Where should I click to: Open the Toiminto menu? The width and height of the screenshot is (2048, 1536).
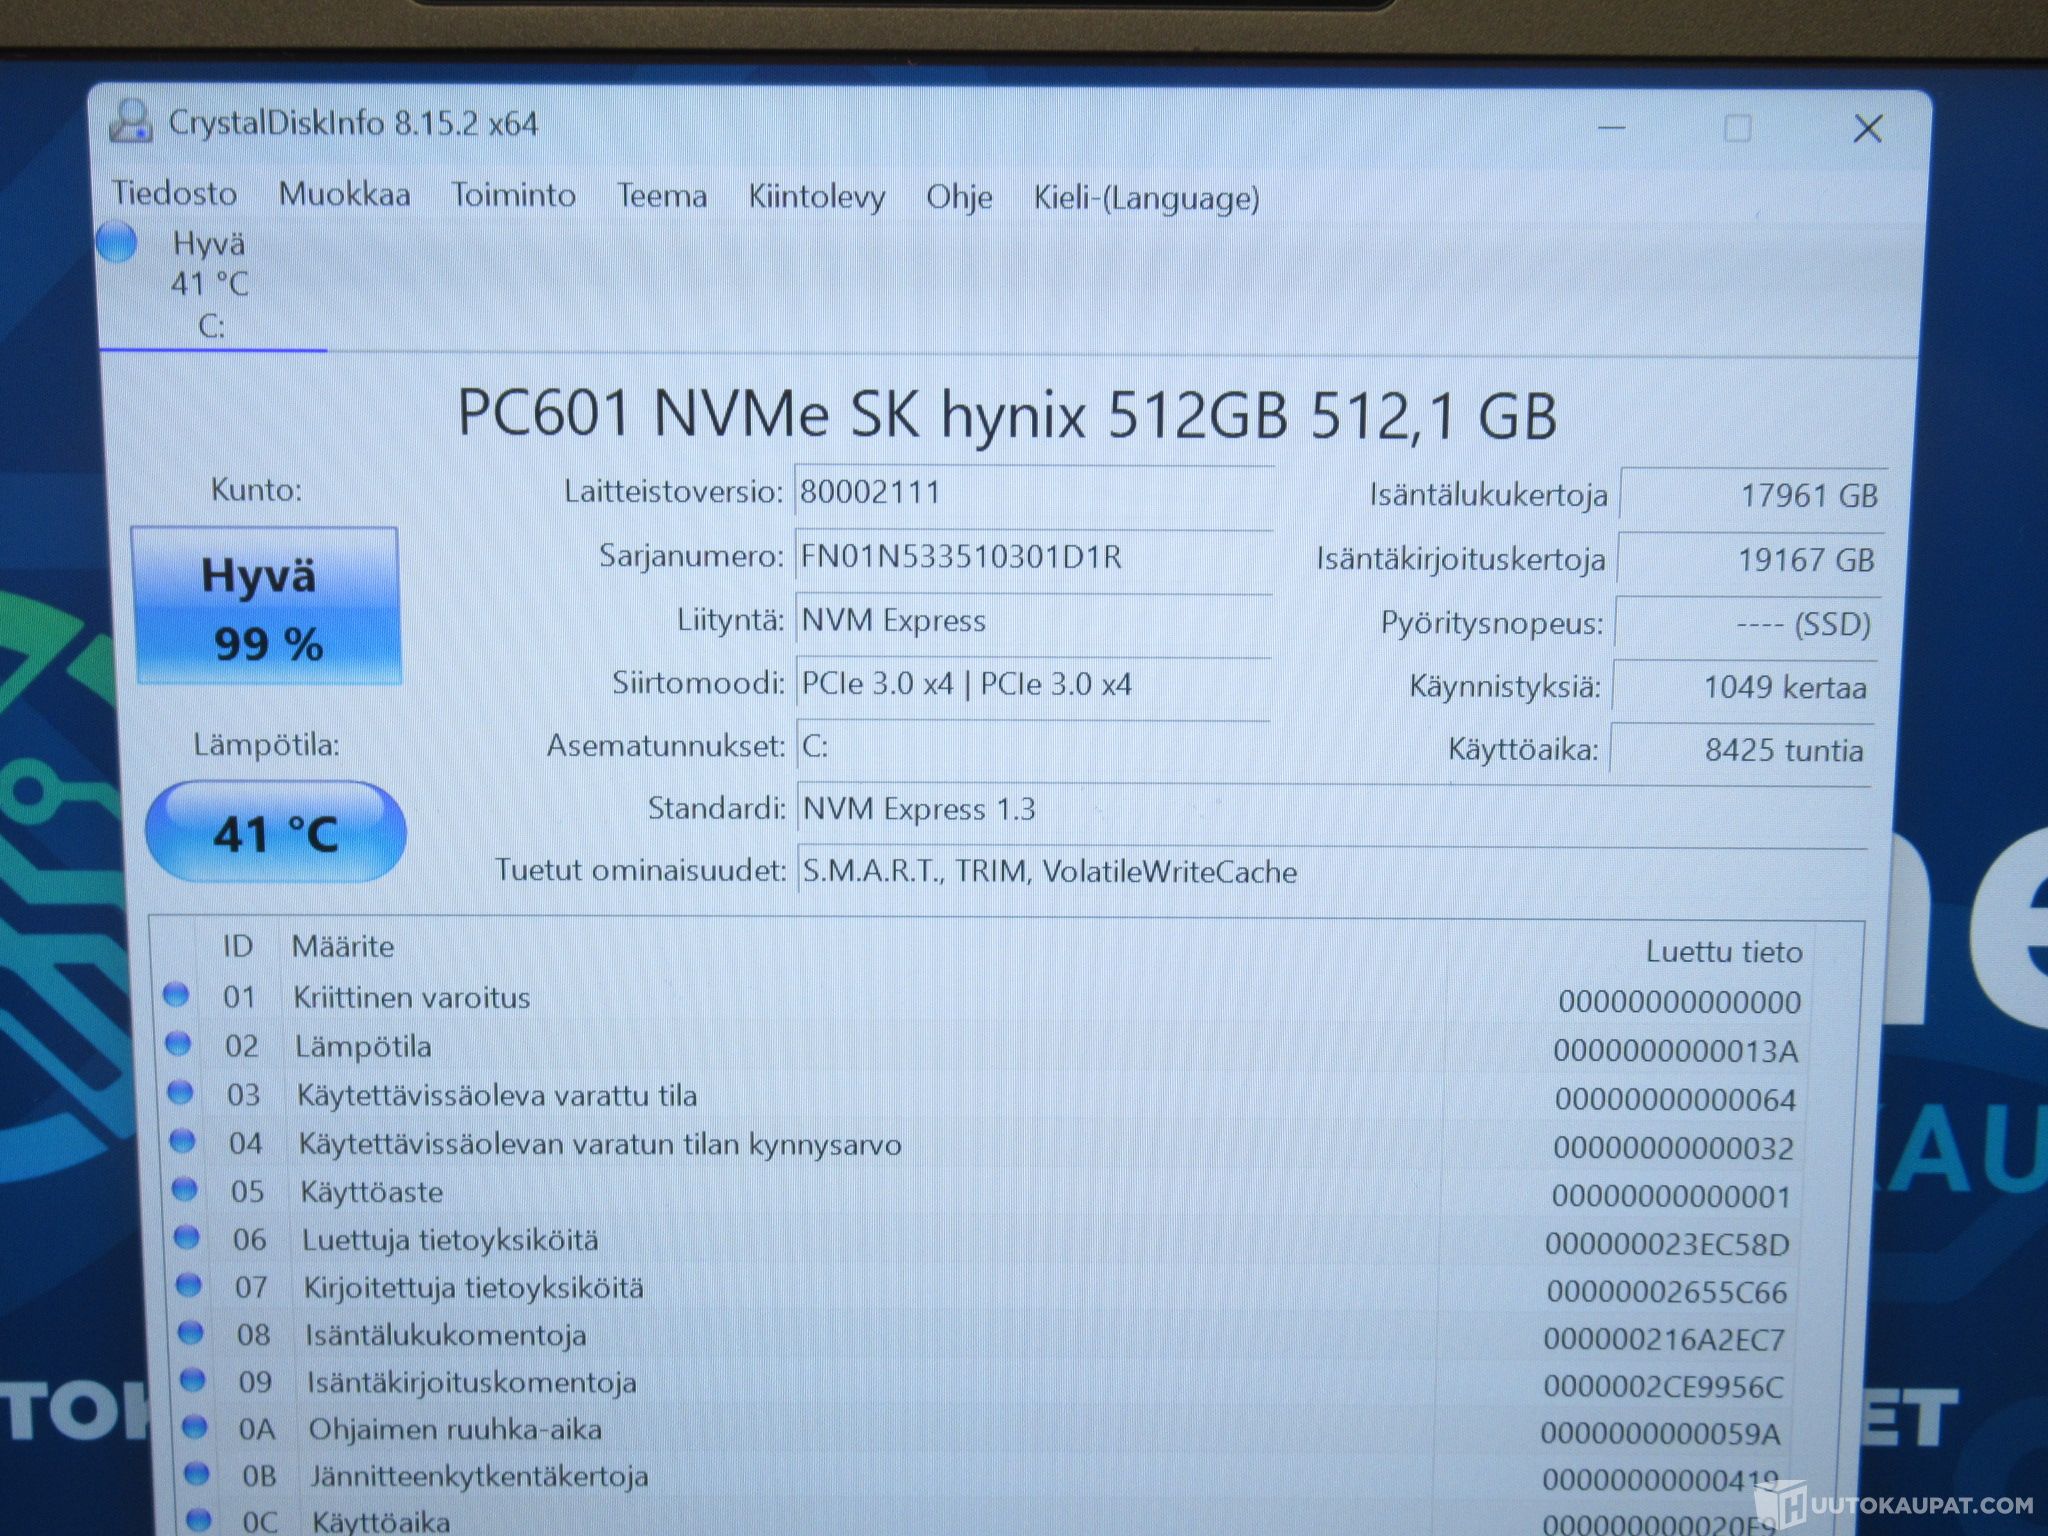pos(513,195)
